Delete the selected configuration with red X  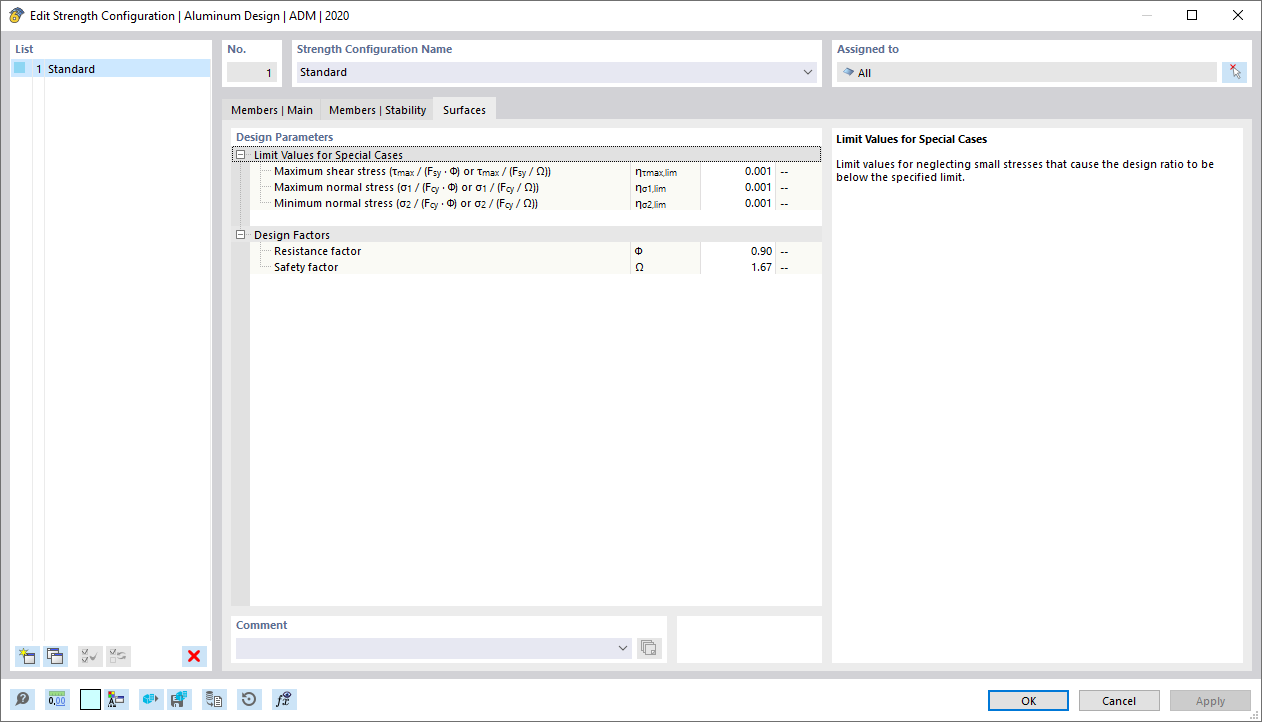coord(194,656)
